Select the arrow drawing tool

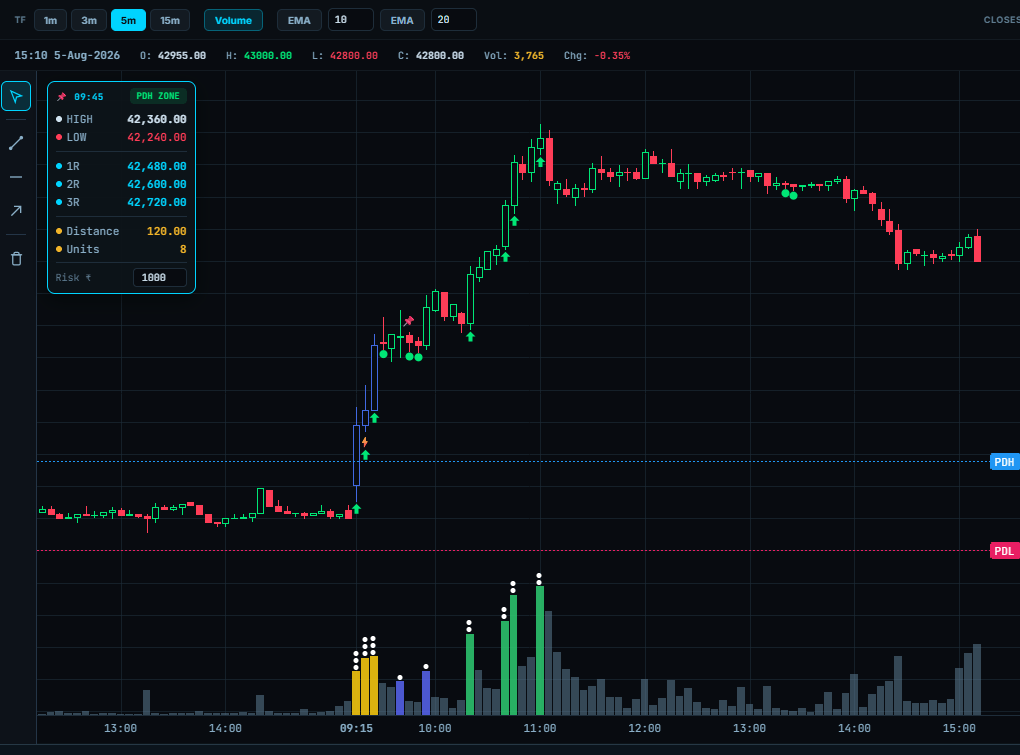[x=16, y=211]
